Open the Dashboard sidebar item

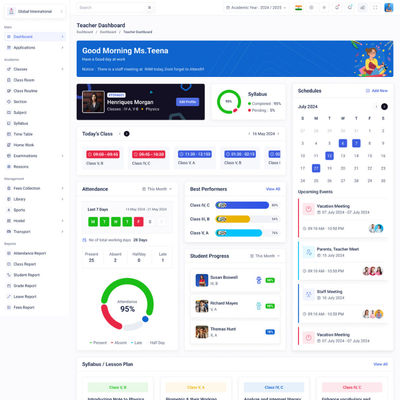(x=35, y=37)
